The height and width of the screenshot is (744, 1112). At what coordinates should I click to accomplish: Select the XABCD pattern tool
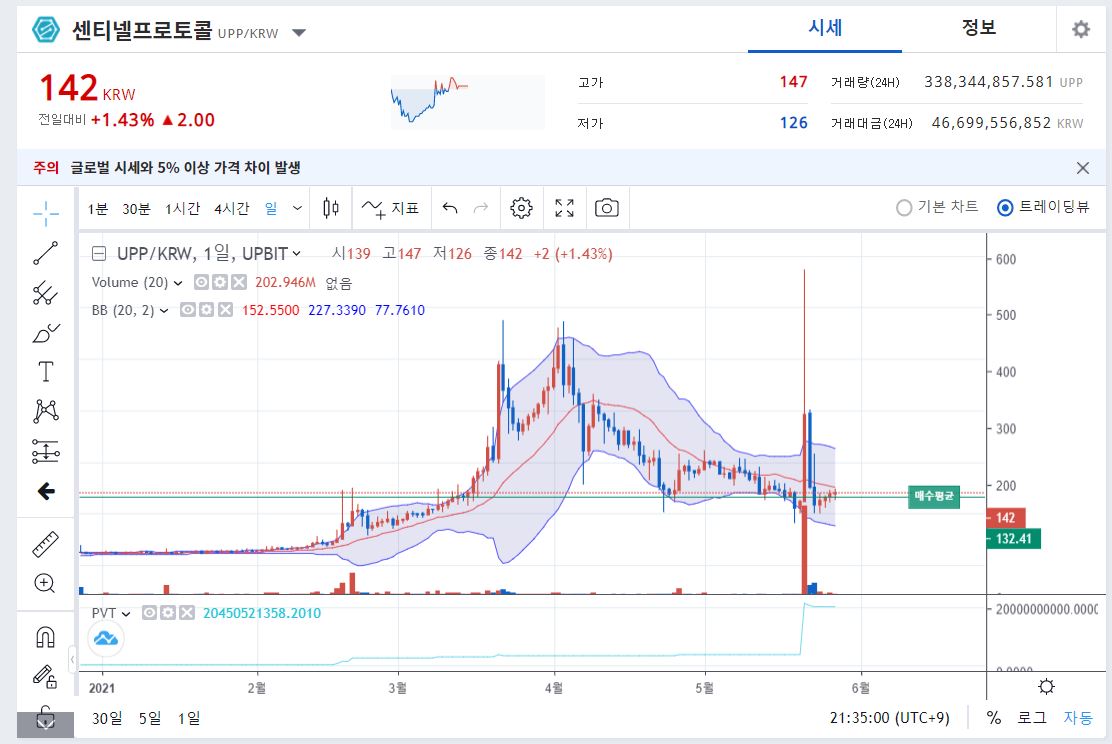[x=45, y=411]
